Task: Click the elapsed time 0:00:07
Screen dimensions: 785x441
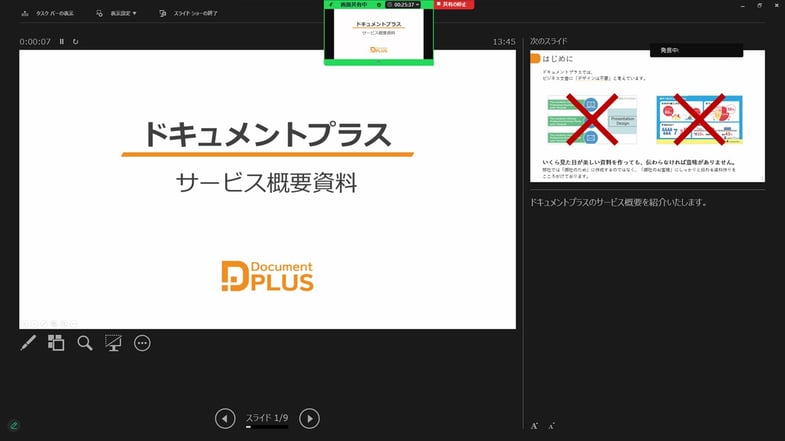Action: pyautogui.click(x=35, y=42)
